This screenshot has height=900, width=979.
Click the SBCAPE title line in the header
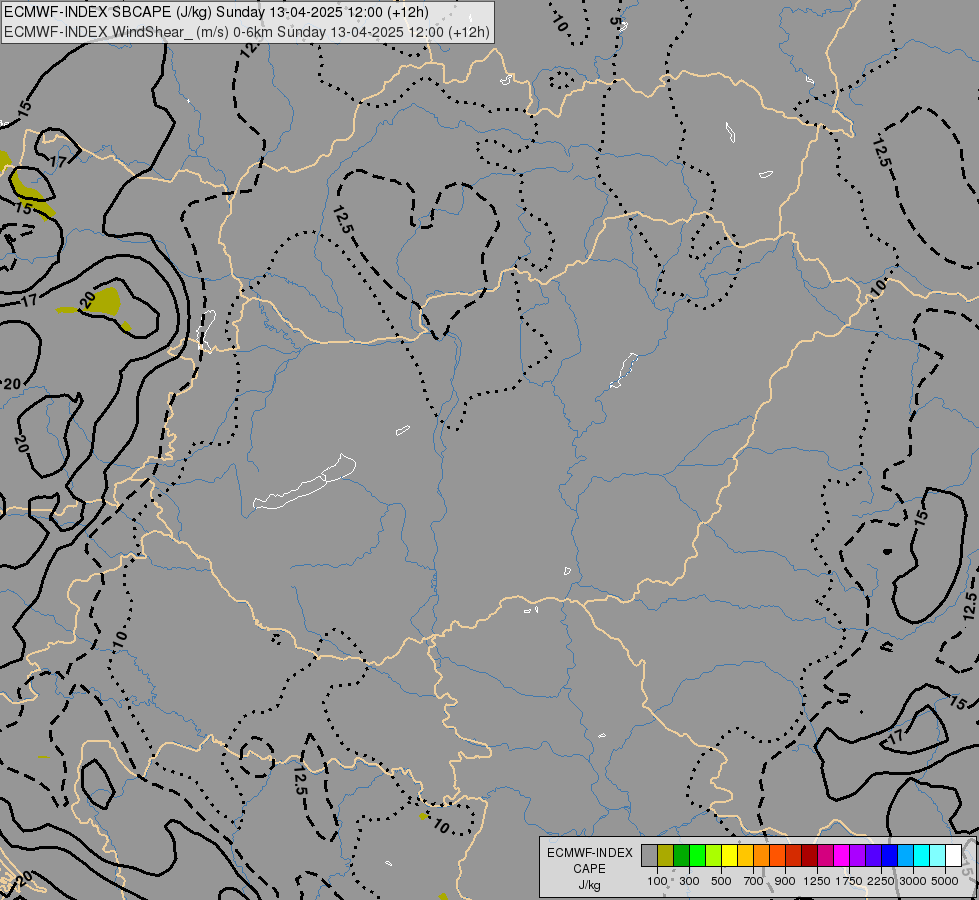tap(217, 12)
